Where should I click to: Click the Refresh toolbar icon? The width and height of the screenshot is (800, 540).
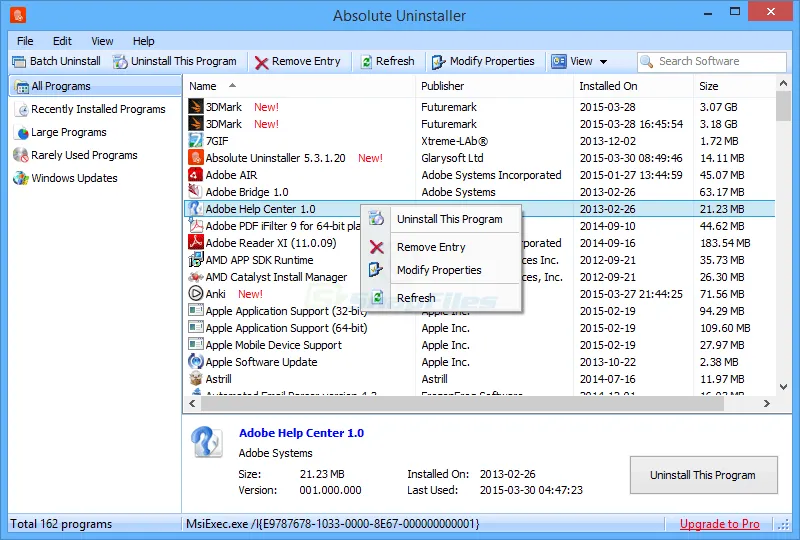366,62
